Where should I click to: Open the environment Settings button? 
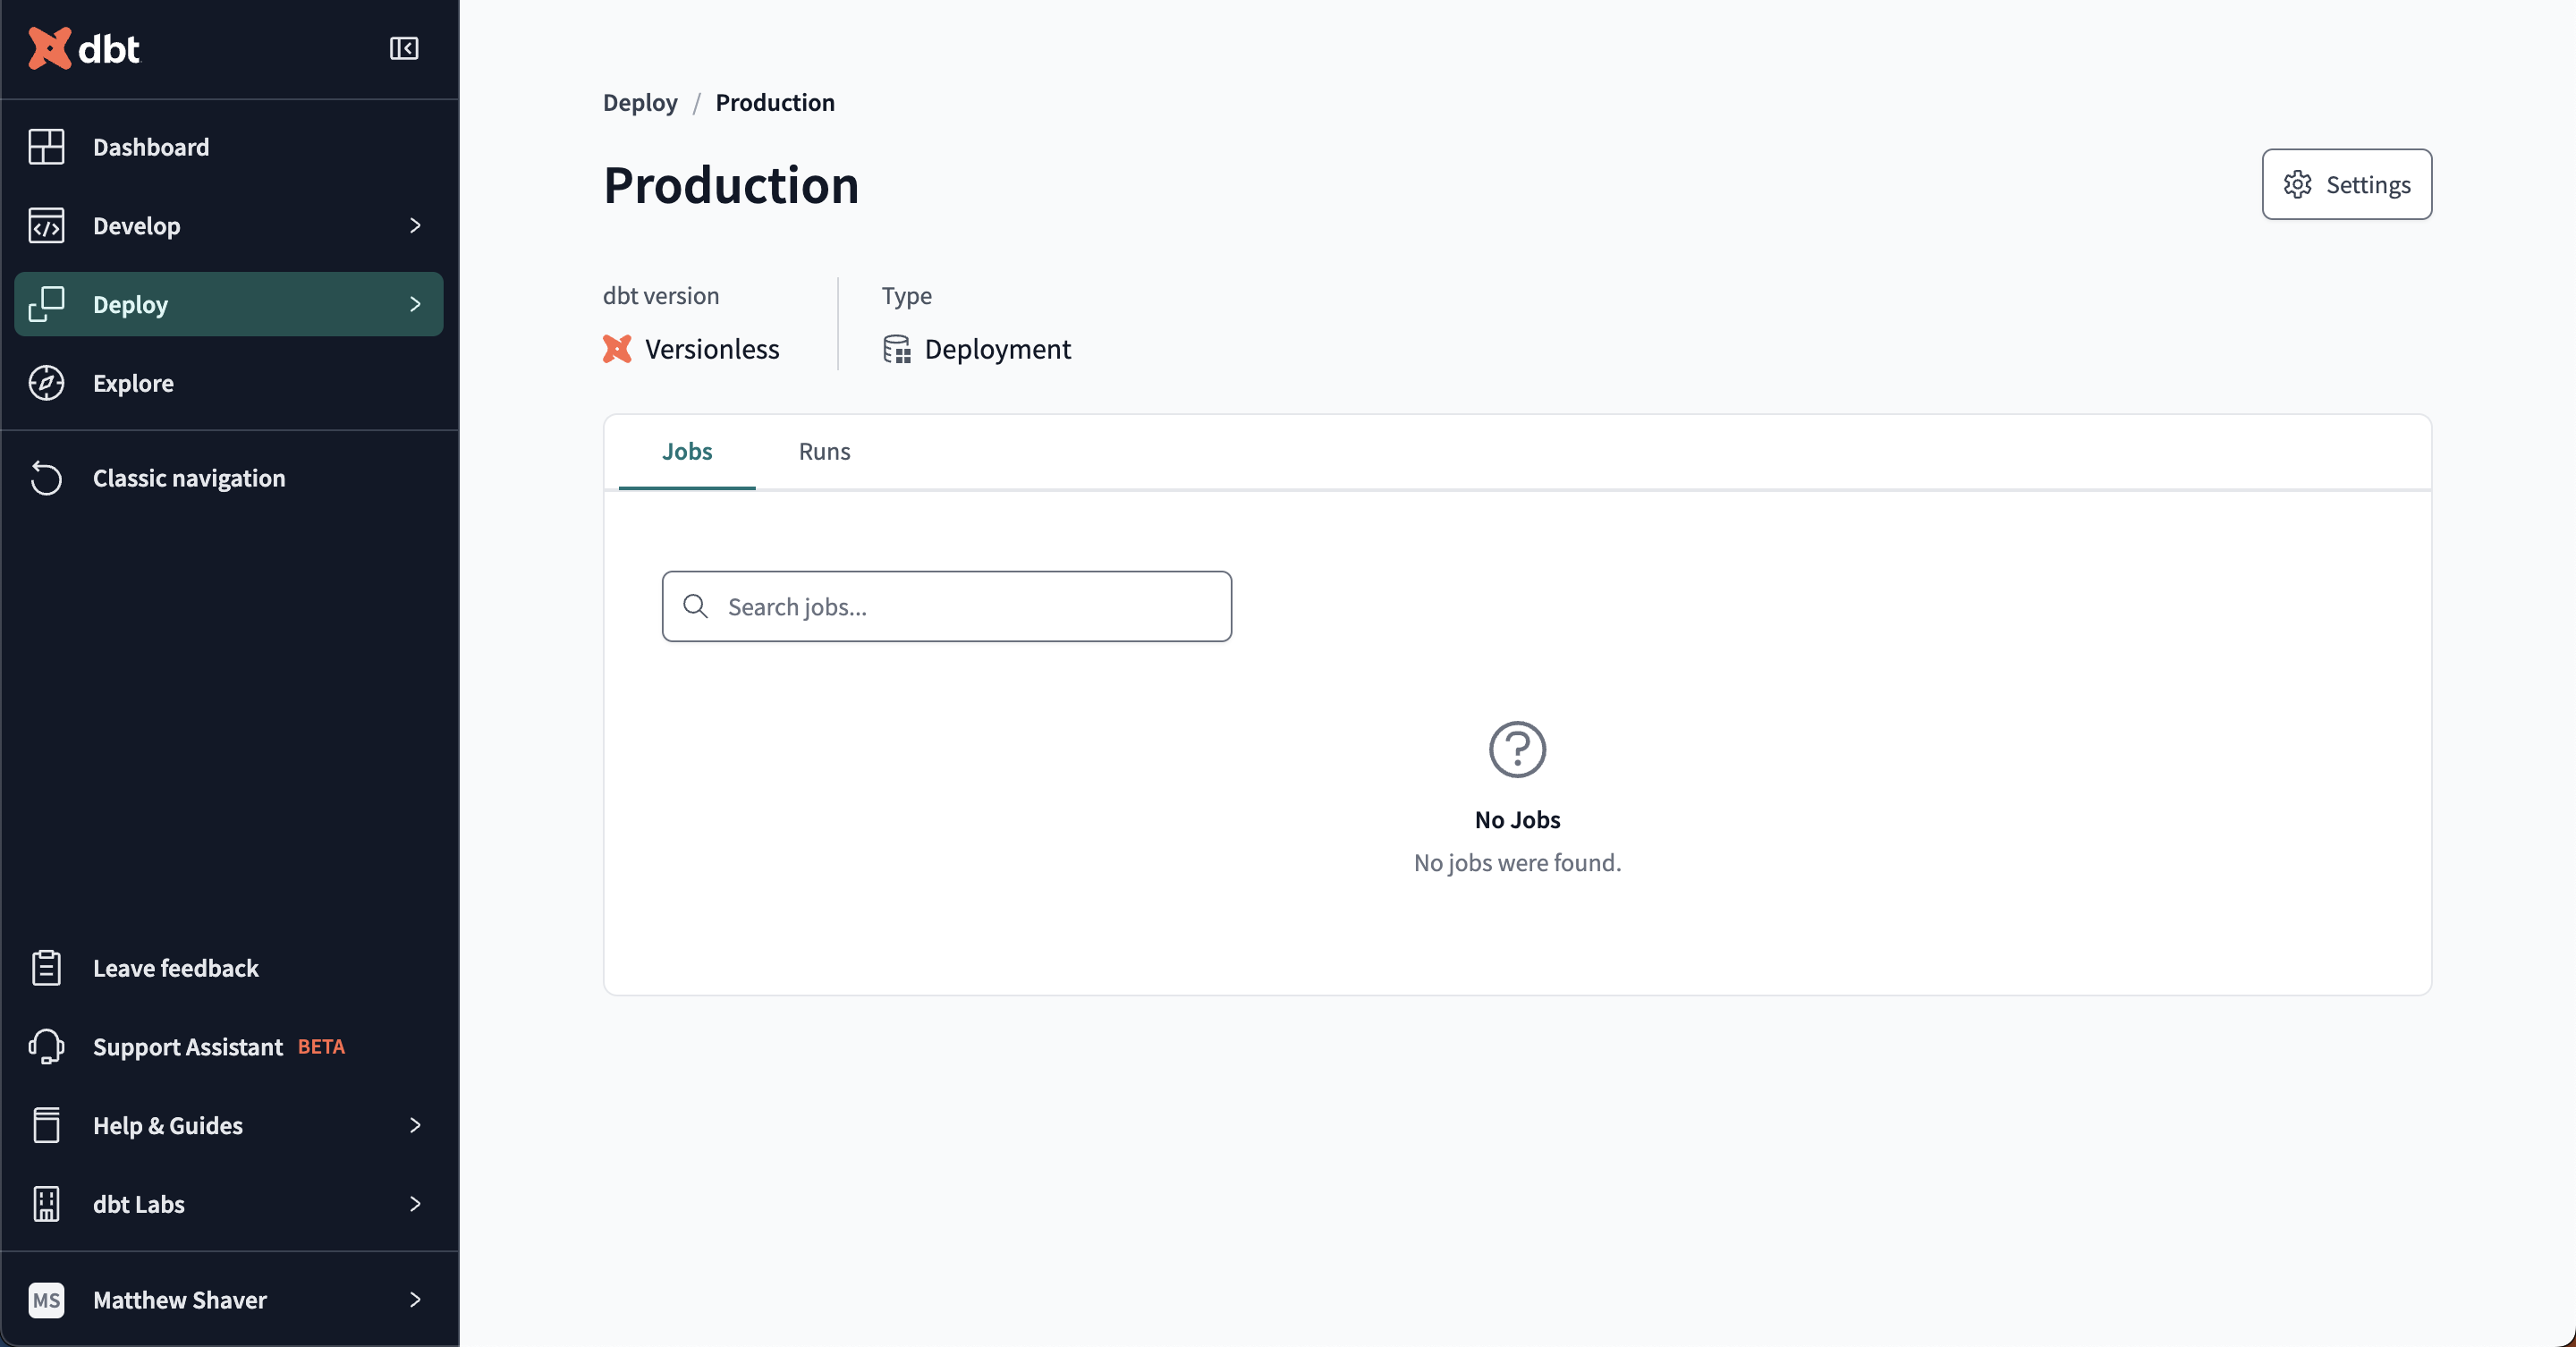tap(2346, 184)
